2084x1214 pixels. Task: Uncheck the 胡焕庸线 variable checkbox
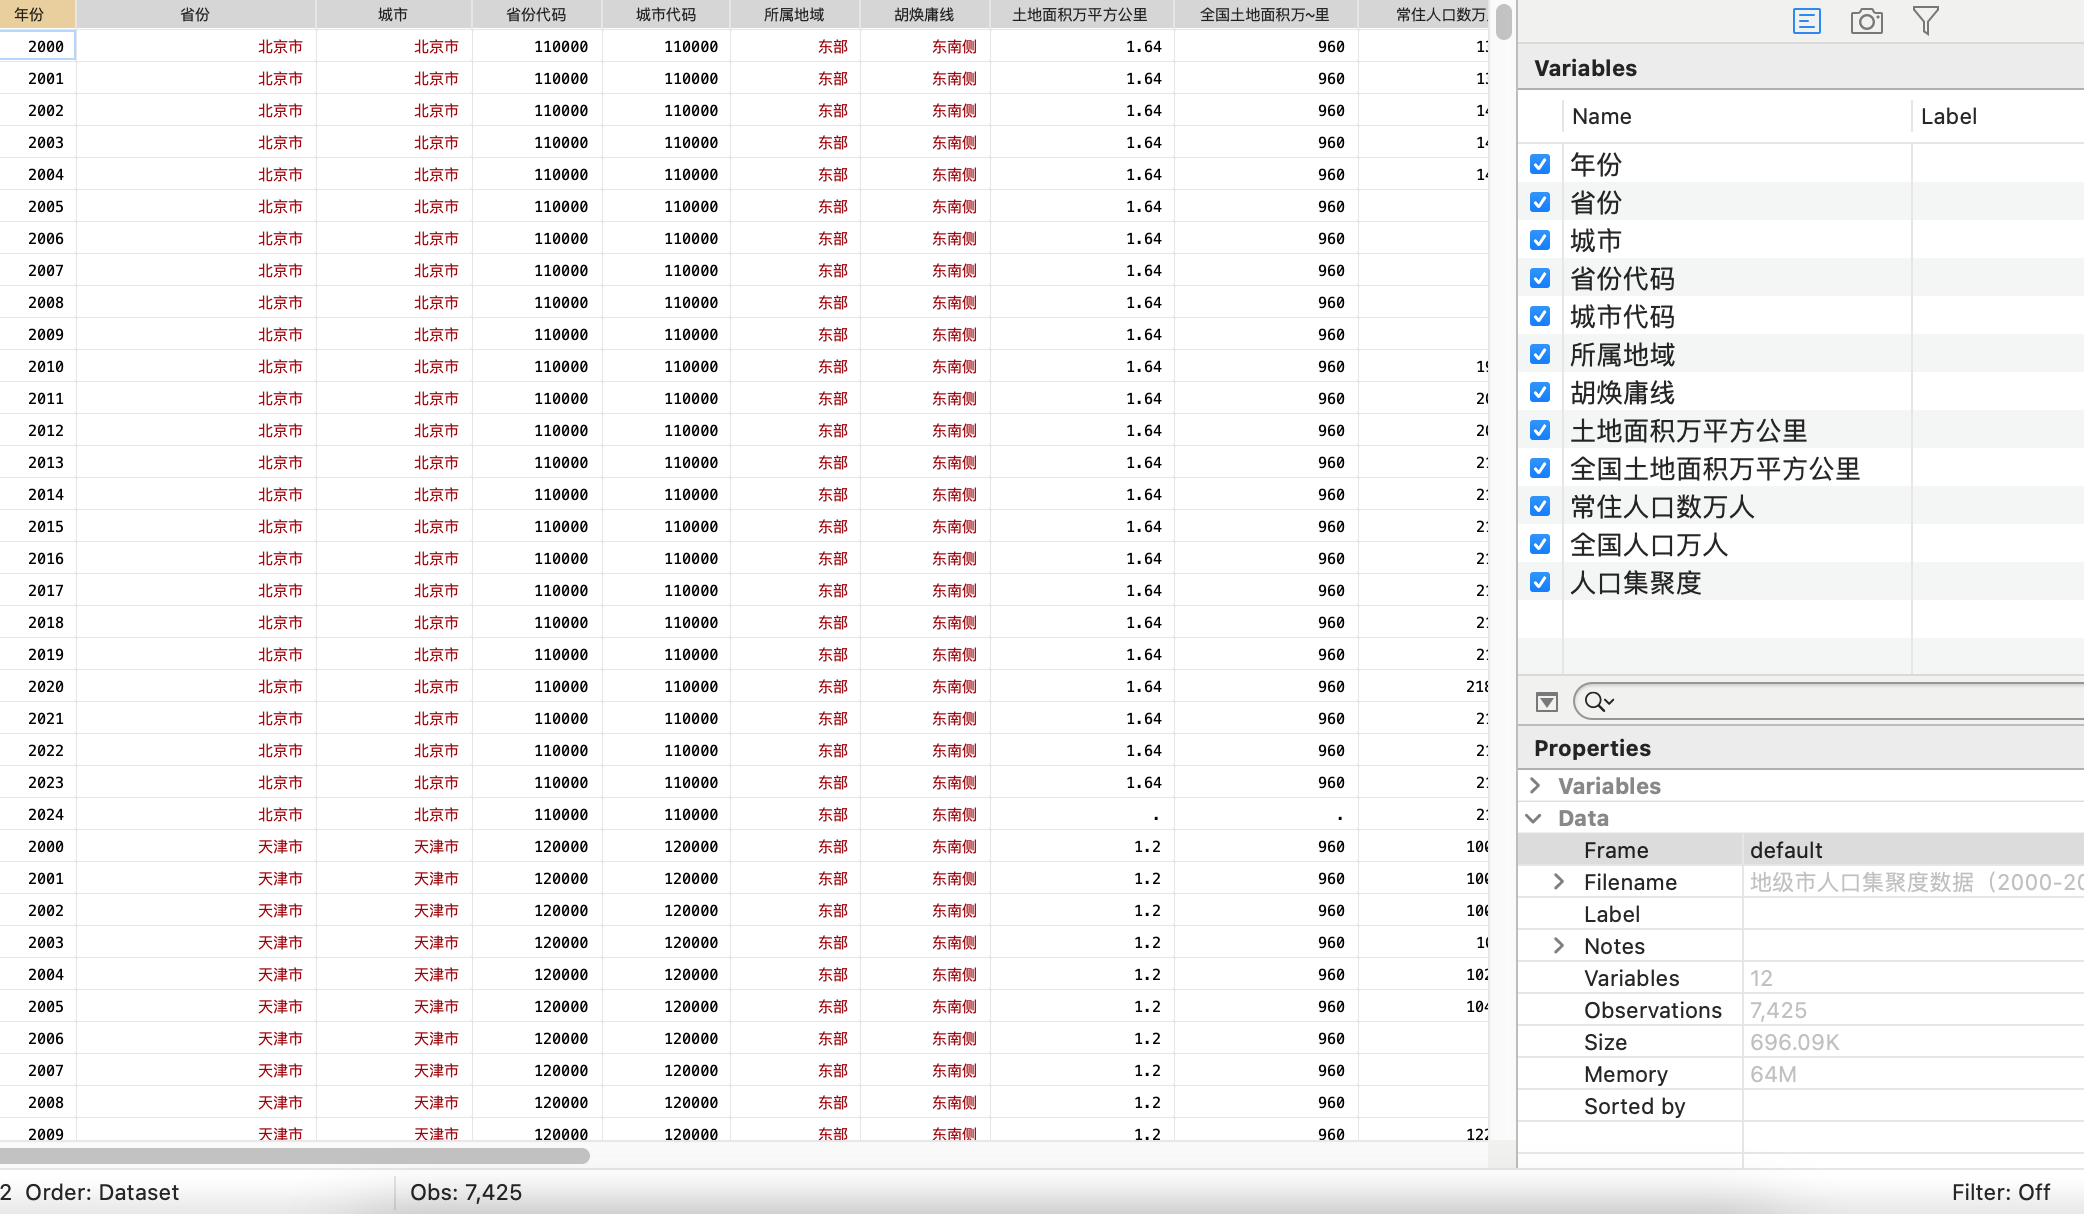pos(1540,392)
